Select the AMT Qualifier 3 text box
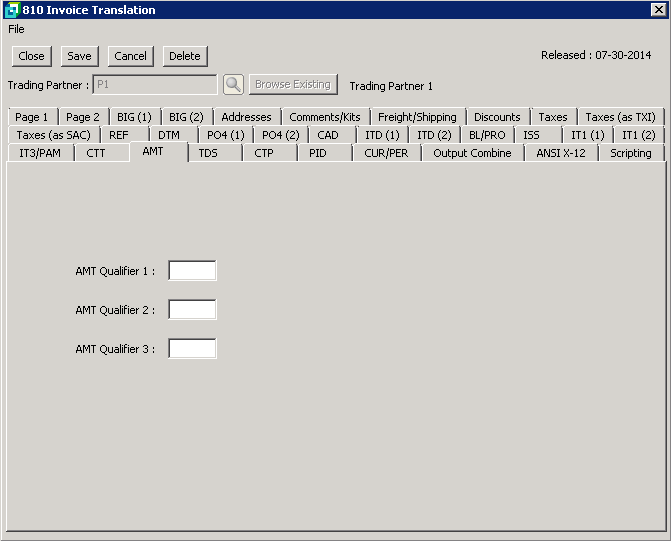The height and width of the screenshot is (541, 671). (192, 349)
